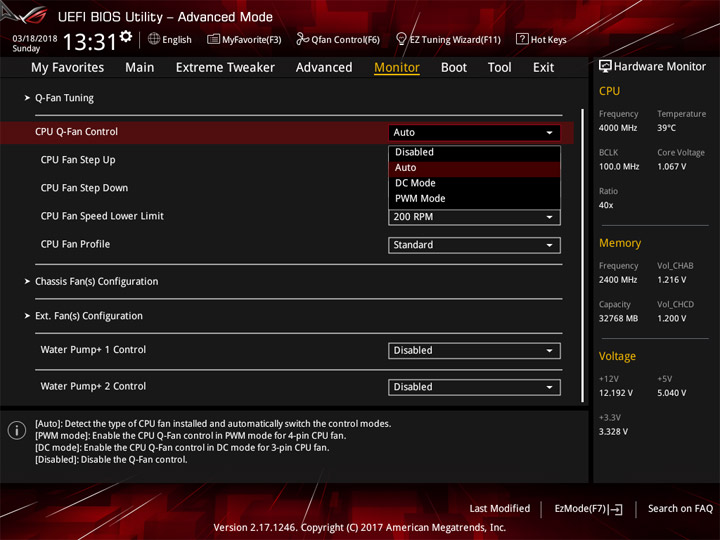The image size is (720, 540).
Task: Click the Ratio 40x value
Action: click(606, 205)
